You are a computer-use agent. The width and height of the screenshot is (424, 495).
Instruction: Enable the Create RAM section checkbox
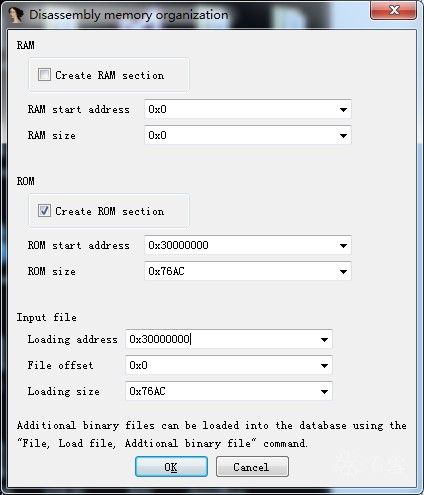click(44, 75)
